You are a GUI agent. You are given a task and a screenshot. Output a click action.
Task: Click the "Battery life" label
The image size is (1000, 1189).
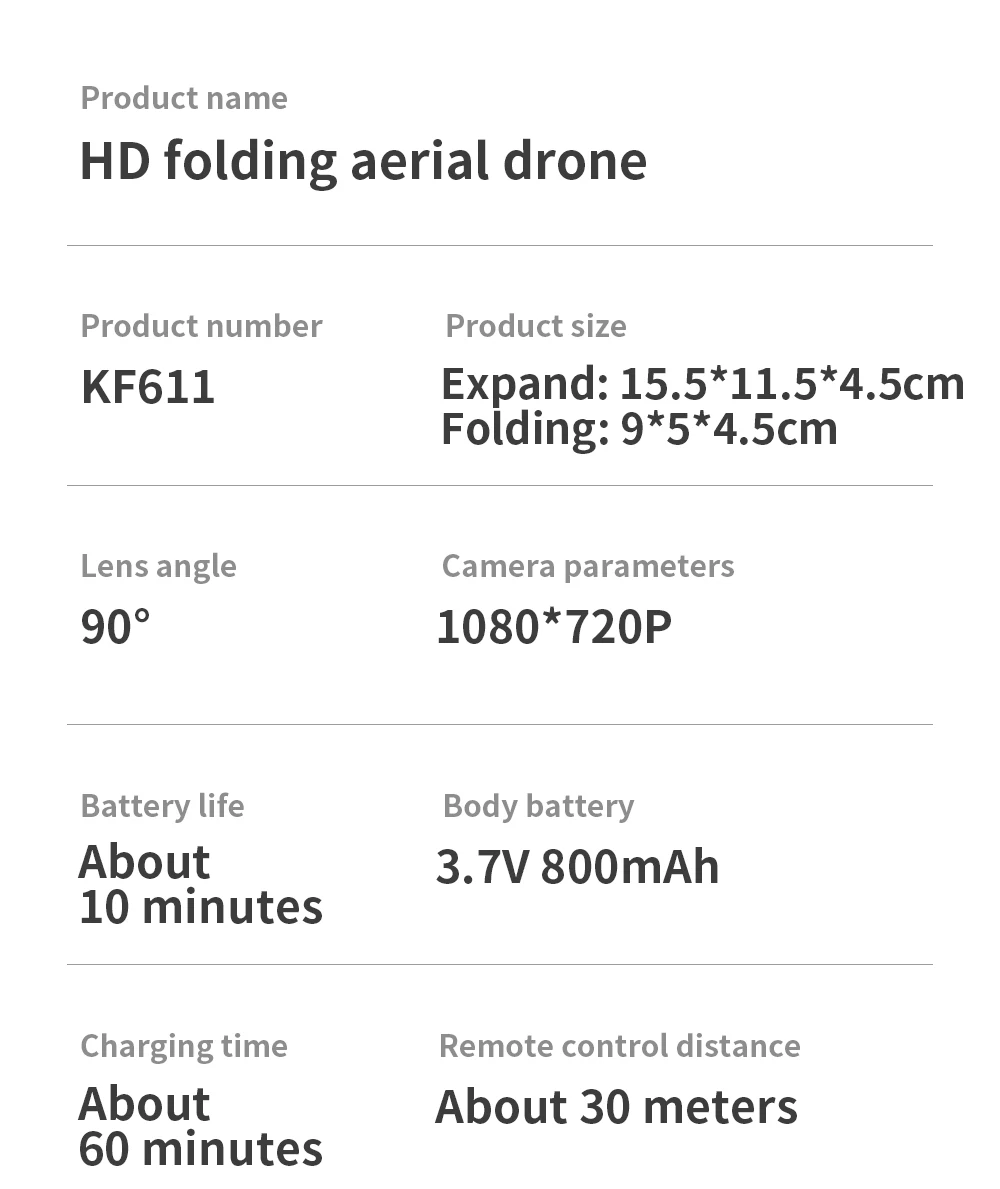pos(162,806)
